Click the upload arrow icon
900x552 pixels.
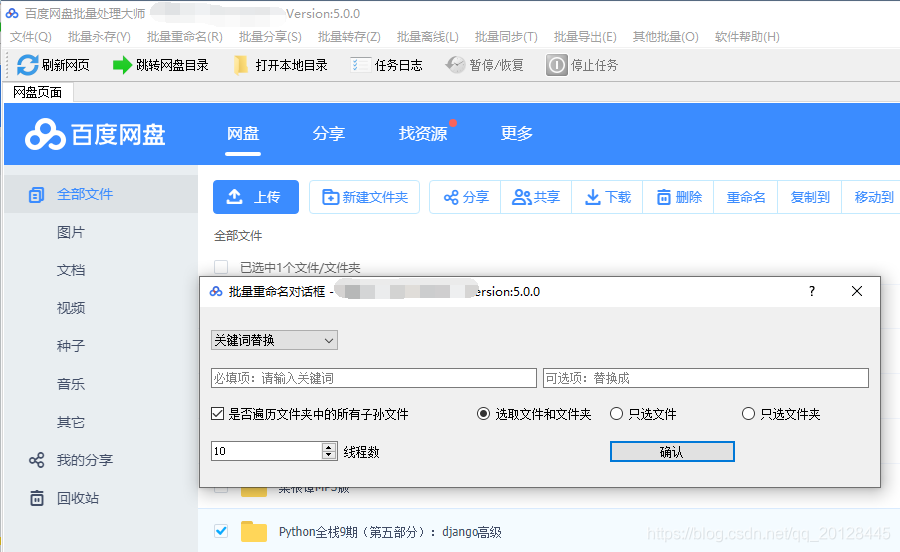(234, 197)
